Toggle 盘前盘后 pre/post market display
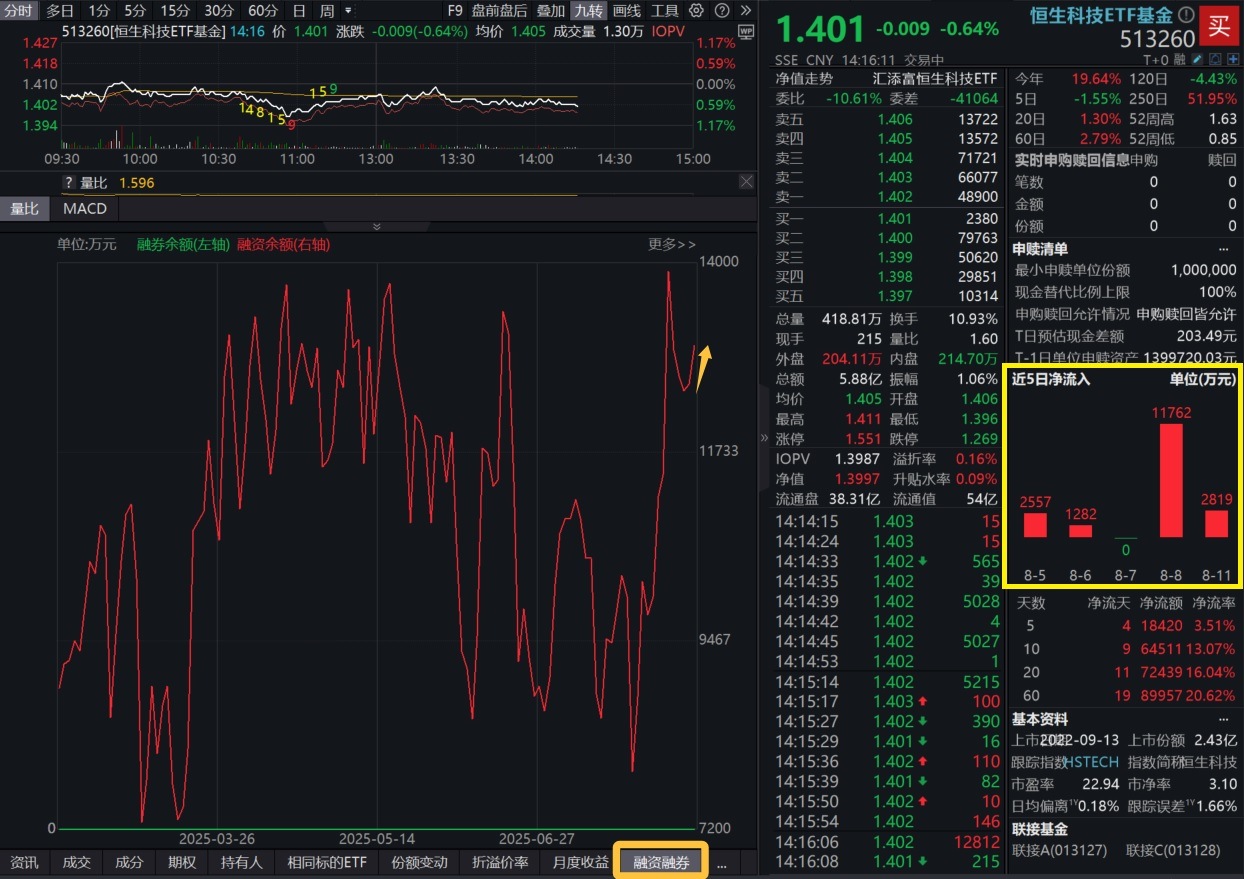Image resolution: width=1244 pixels, height=879 pixels. tap(499, 11)
